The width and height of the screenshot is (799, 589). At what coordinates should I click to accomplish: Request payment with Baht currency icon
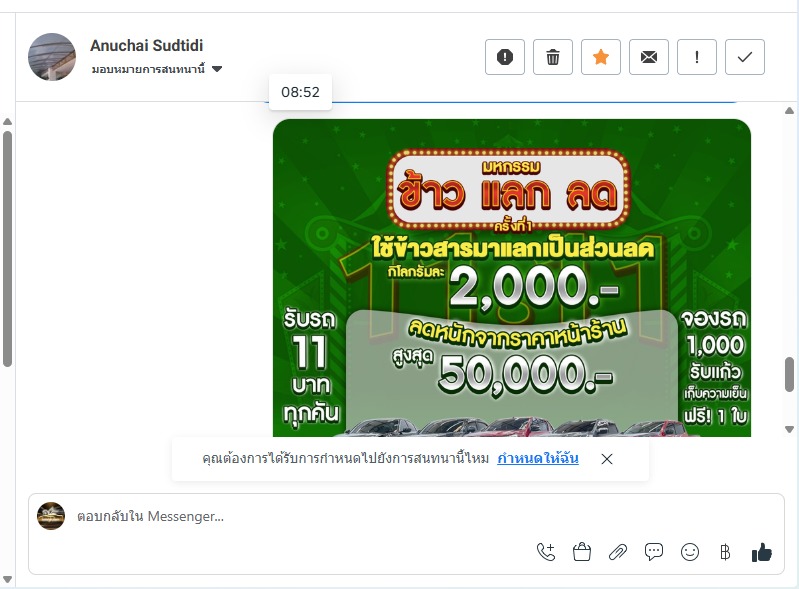tap(725, 552)
